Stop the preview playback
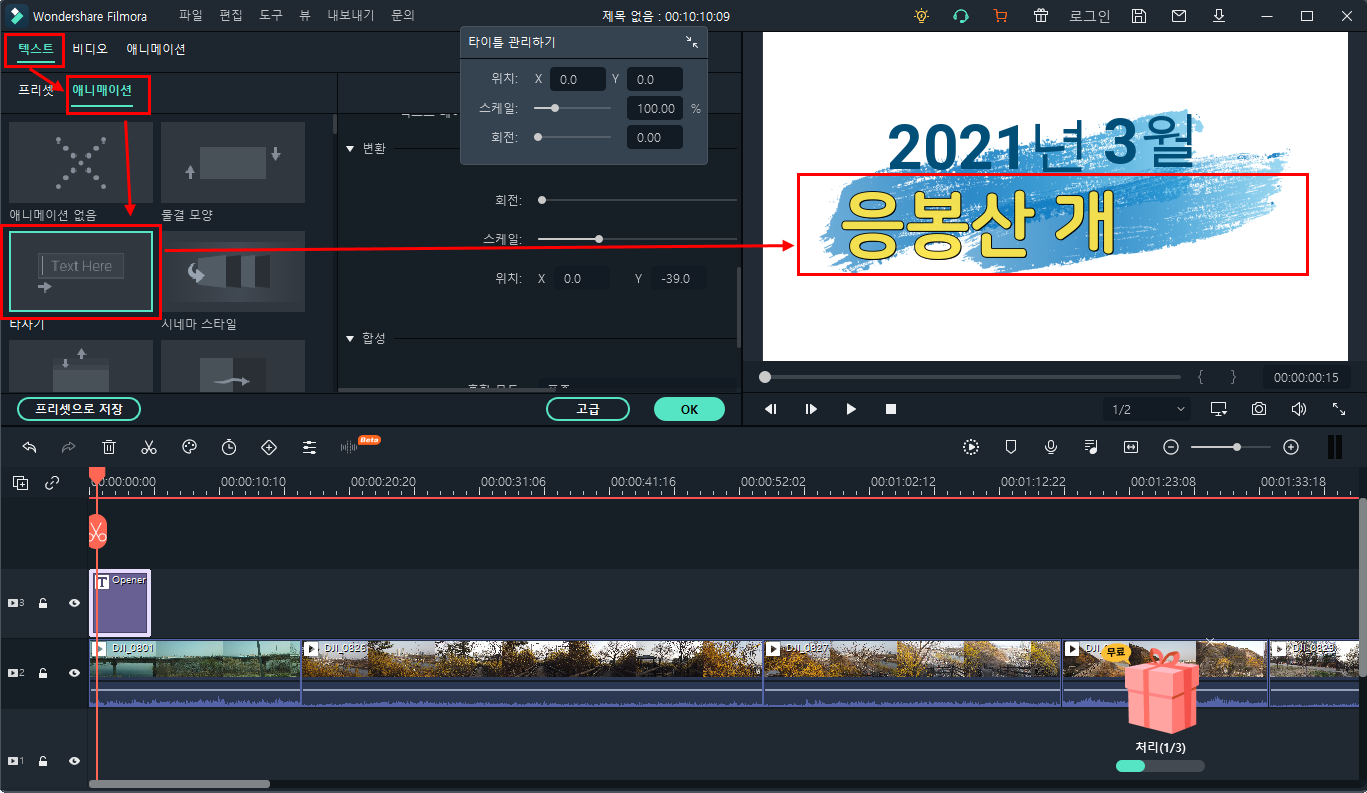The image size is (1367, 793). click(891, 409)
